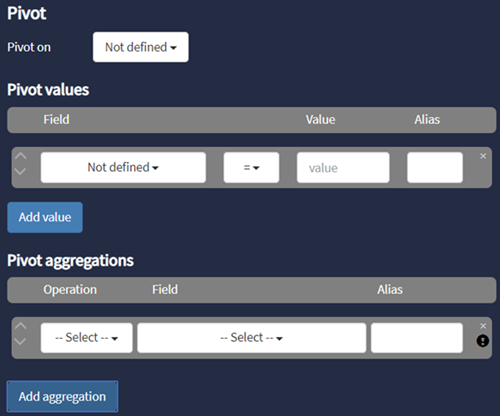Click the Pivot values heading
500x416 pixels.
[48, 90]
